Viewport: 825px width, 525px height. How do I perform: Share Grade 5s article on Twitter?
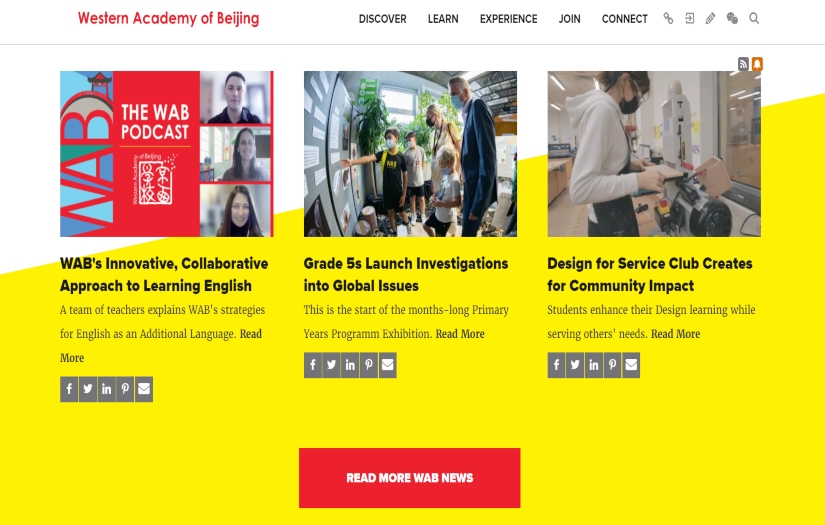pyautogui.click(x=331, y=365)
